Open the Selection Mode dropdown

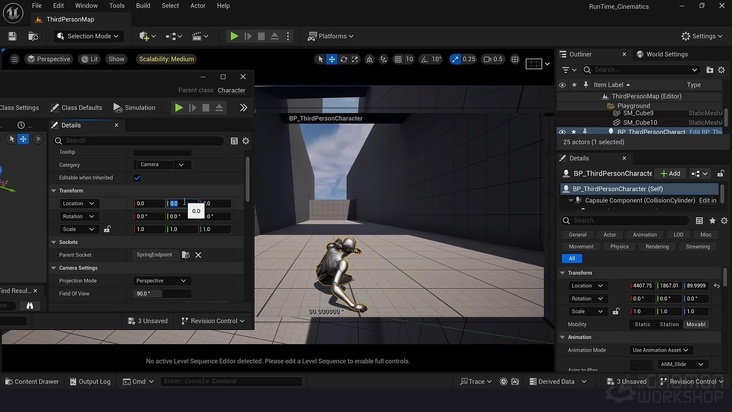(x=87, y=36)
